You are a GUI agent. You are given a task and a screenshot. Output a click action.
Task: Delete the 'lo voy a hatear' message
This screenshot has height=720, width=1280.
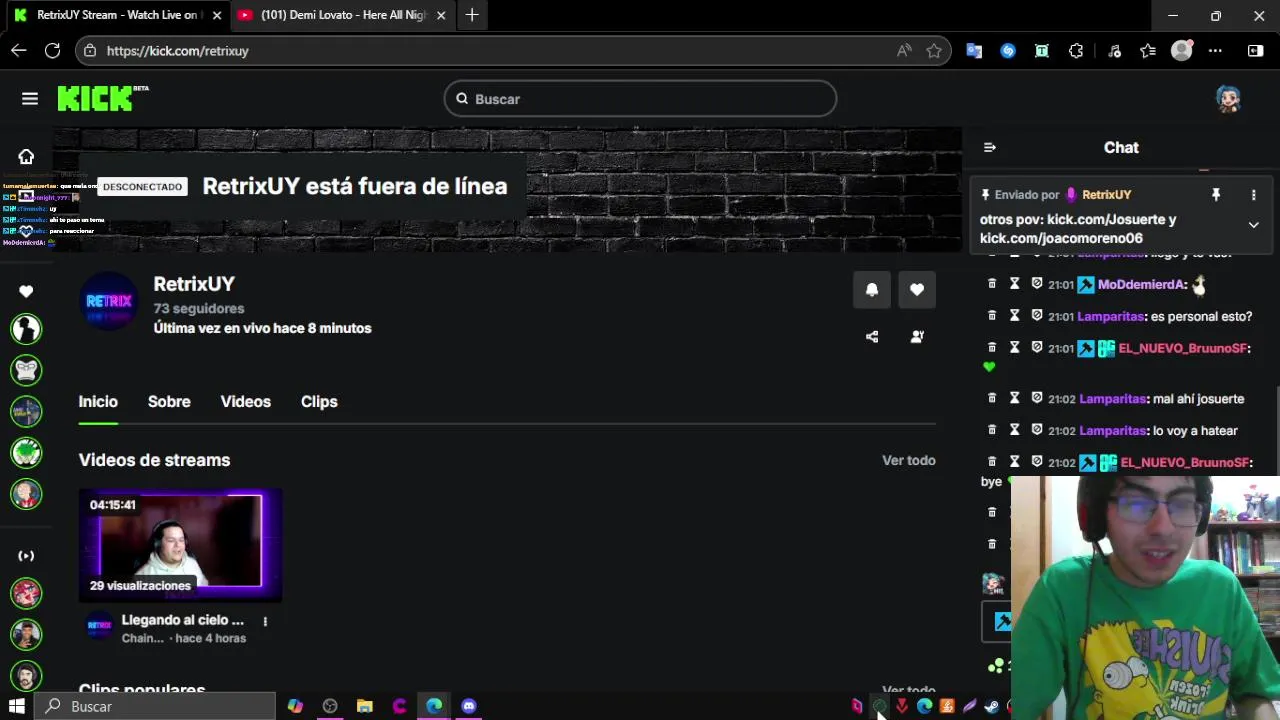coord(992,430)
